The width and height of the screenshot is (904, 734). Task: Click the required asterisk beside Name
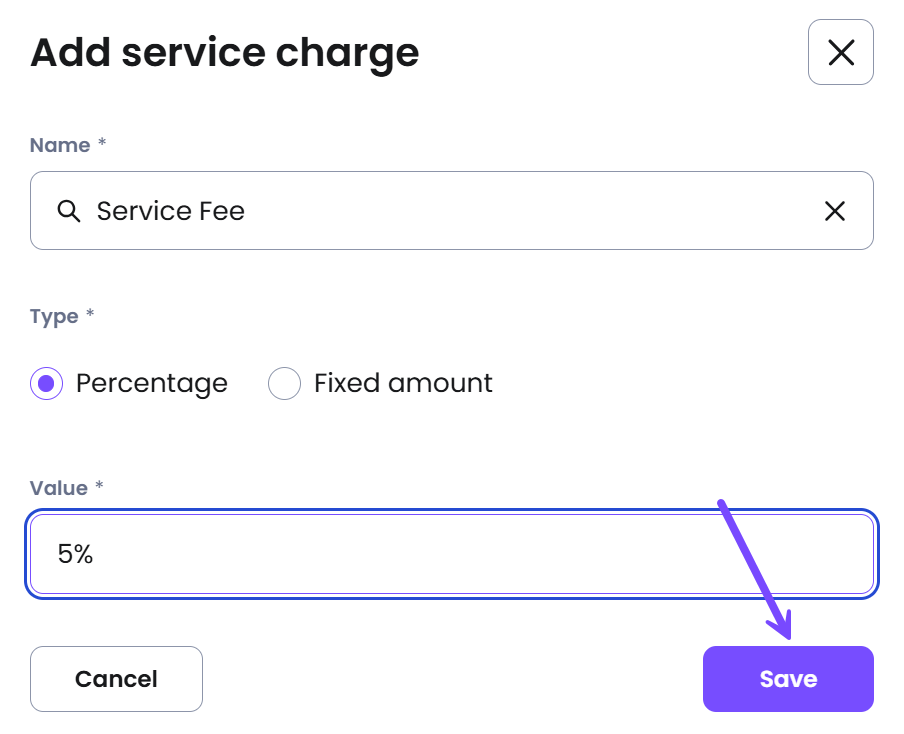(102, 141)
